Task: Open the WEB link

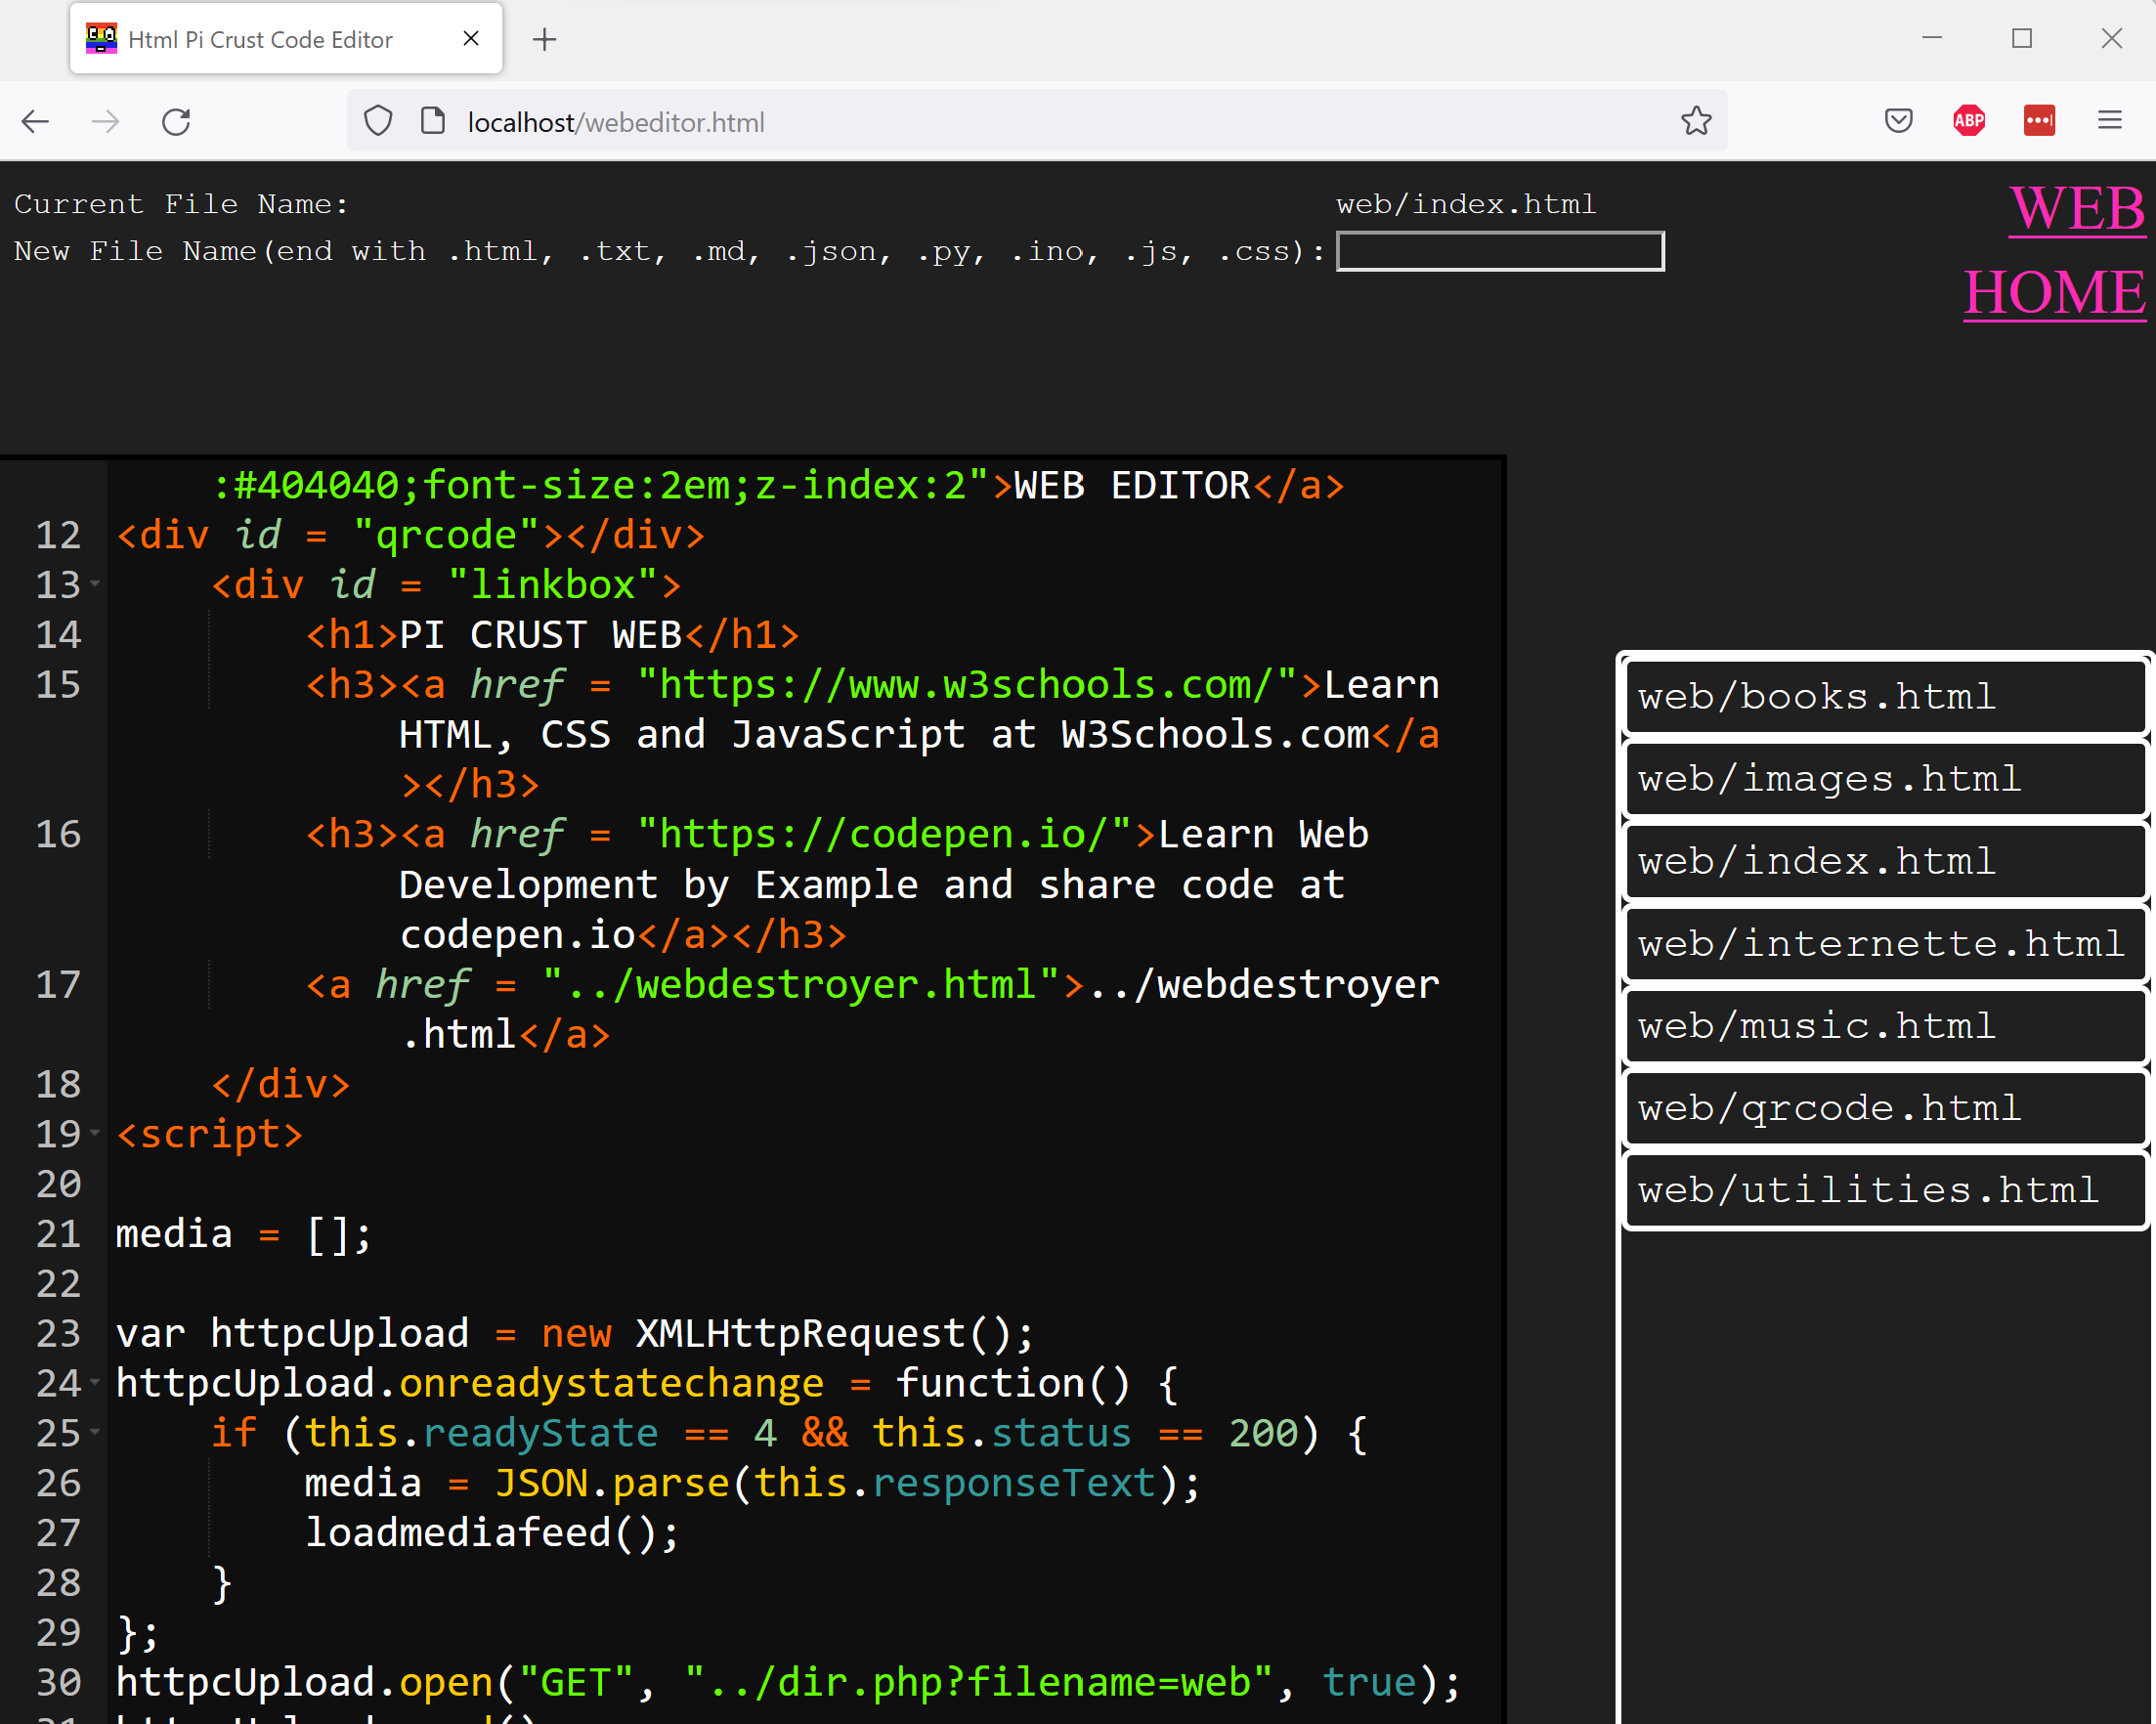Action: pyautogui.click(x=2077, y=209)
